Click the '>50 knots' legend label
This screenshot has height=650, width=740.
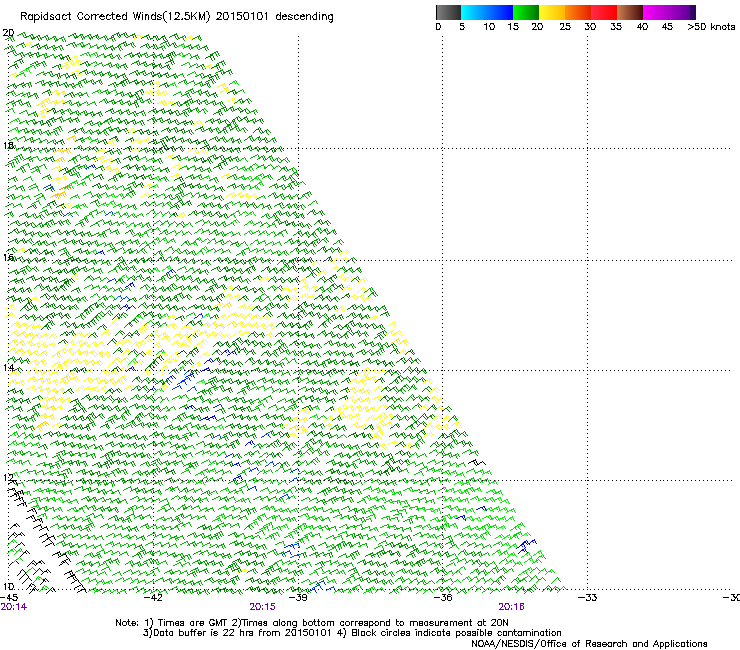[x=711, y=27]
